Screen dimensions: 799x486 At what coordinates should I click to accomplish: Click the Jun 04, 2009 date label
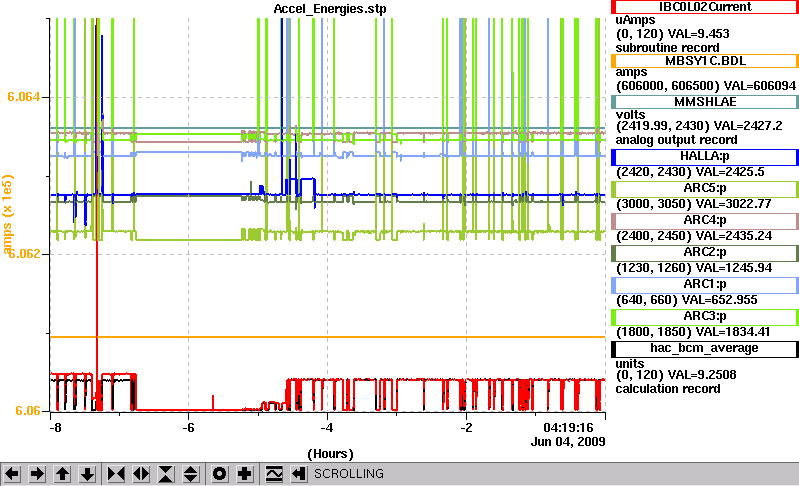pos(568,442)
